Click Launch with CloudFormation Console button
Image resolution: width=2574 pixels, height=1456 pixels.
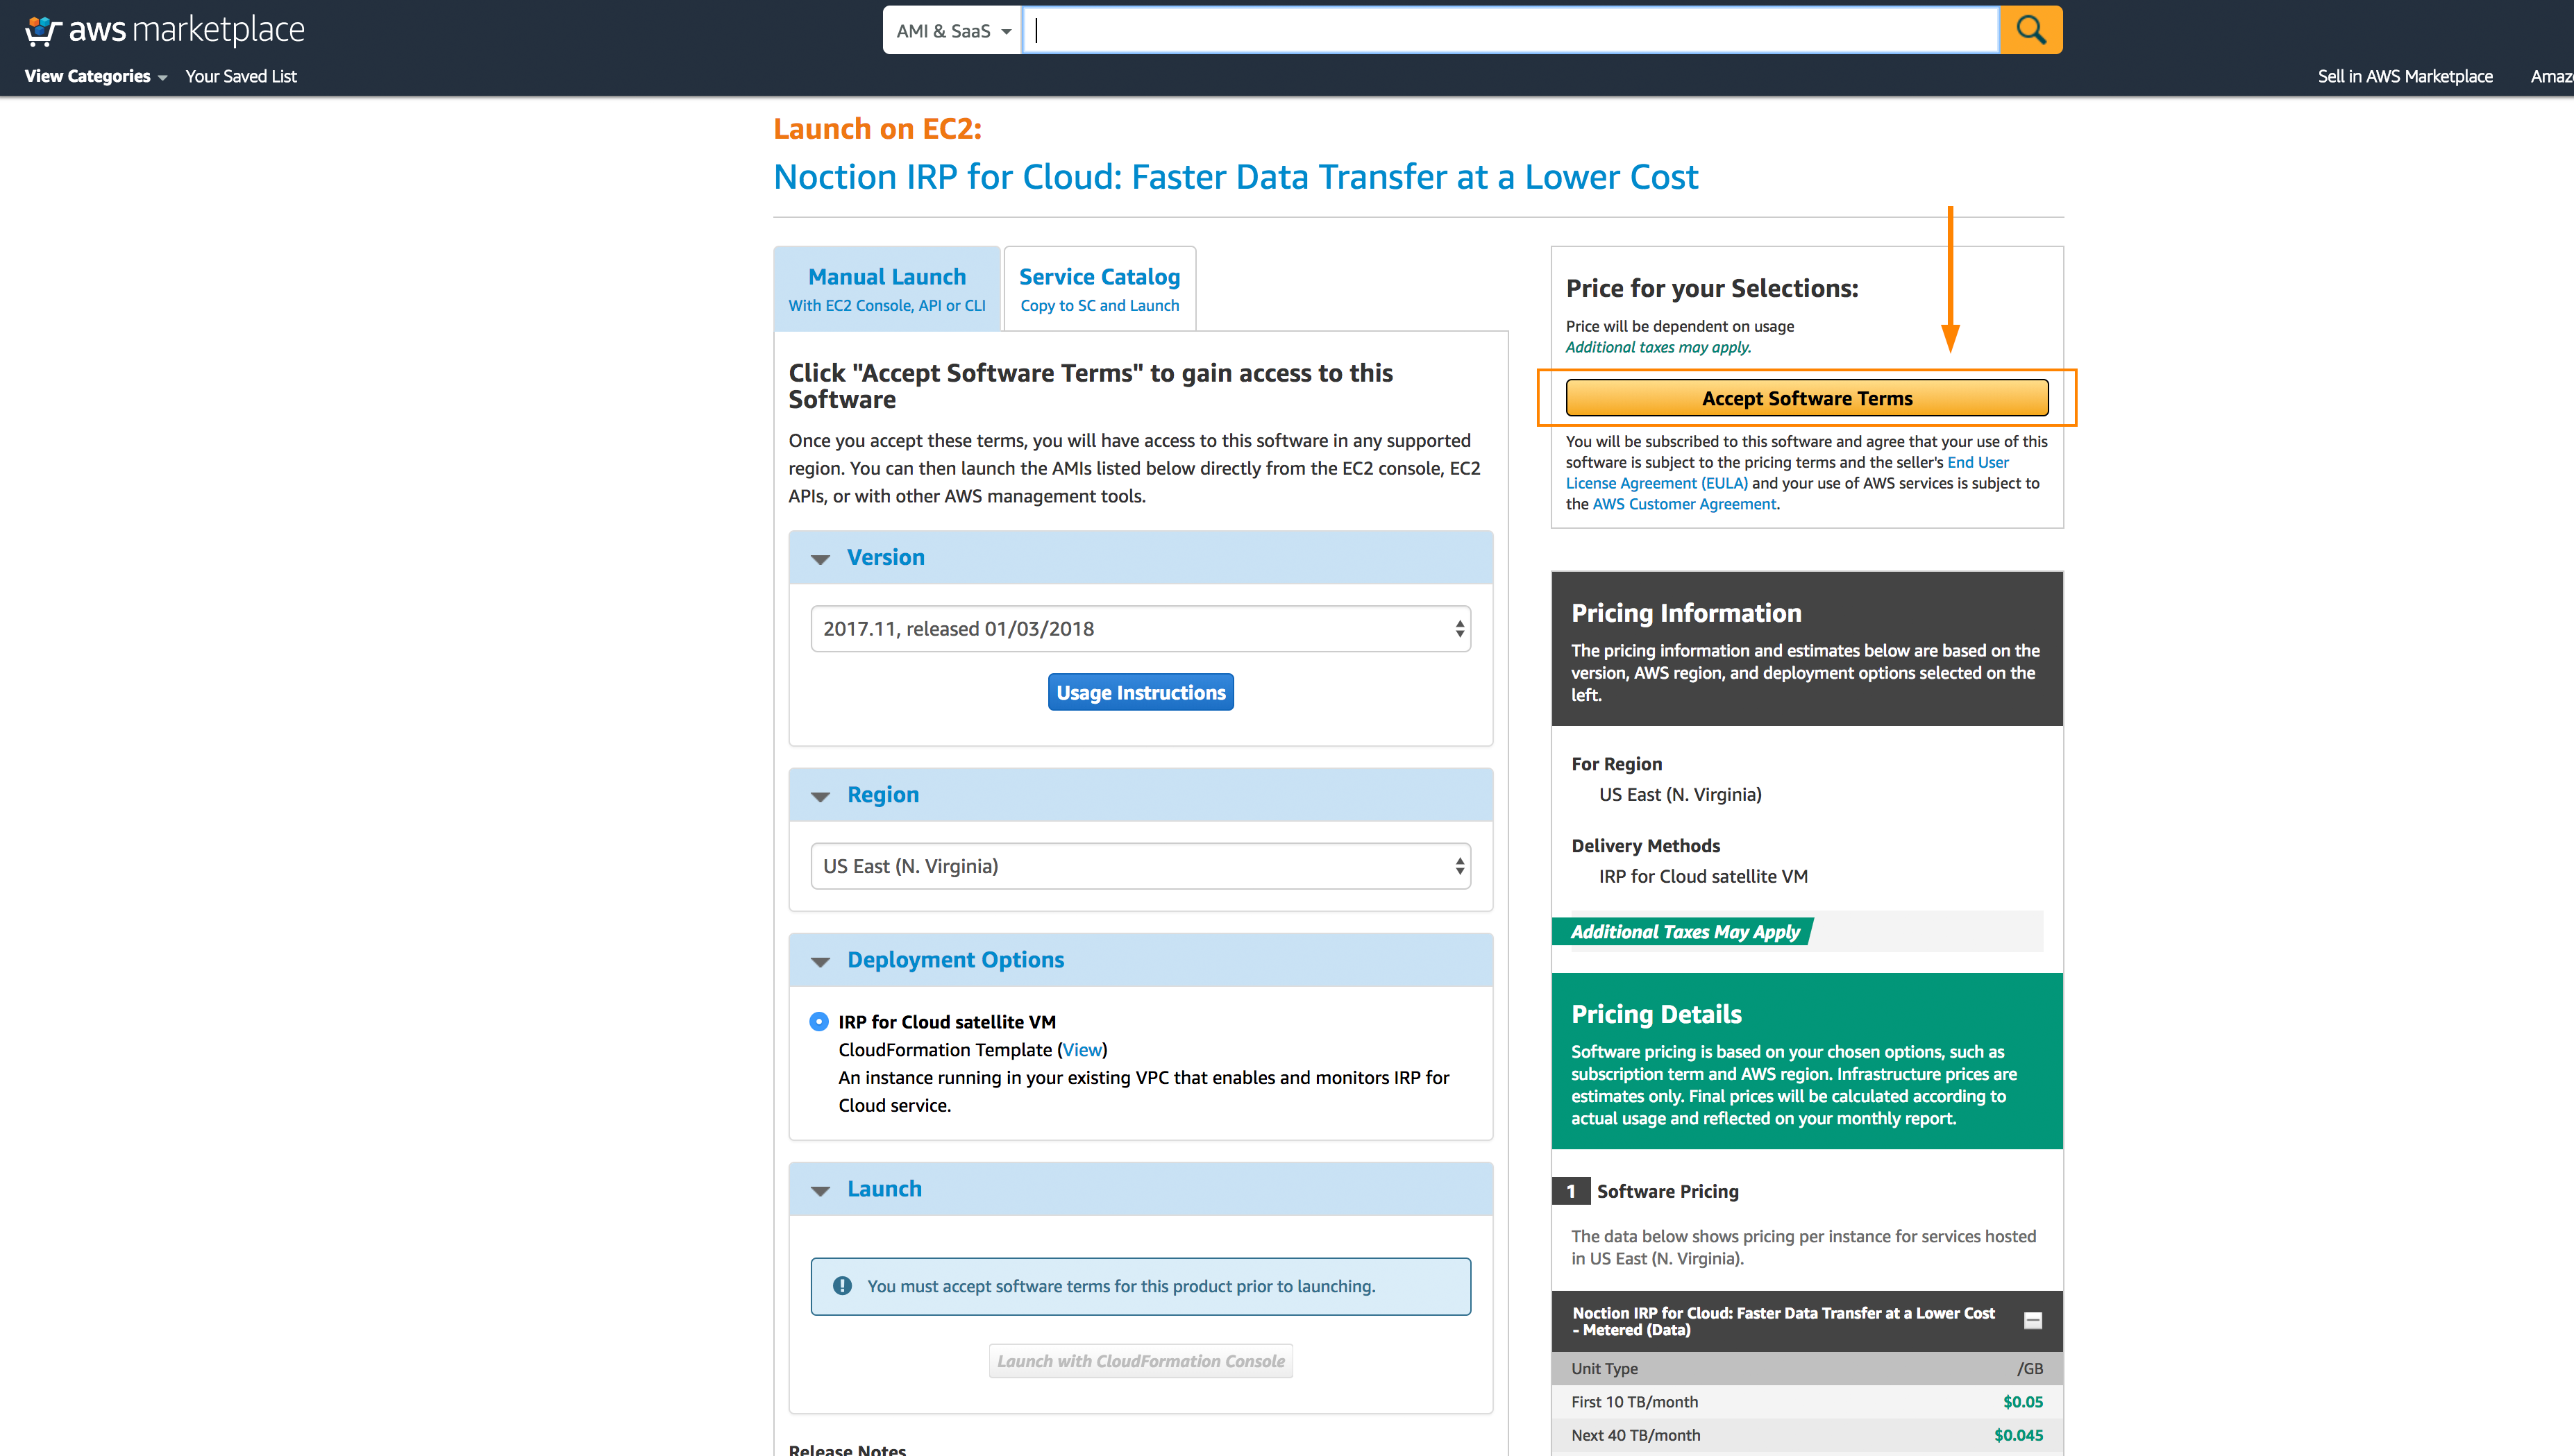coord(1140,1361)
